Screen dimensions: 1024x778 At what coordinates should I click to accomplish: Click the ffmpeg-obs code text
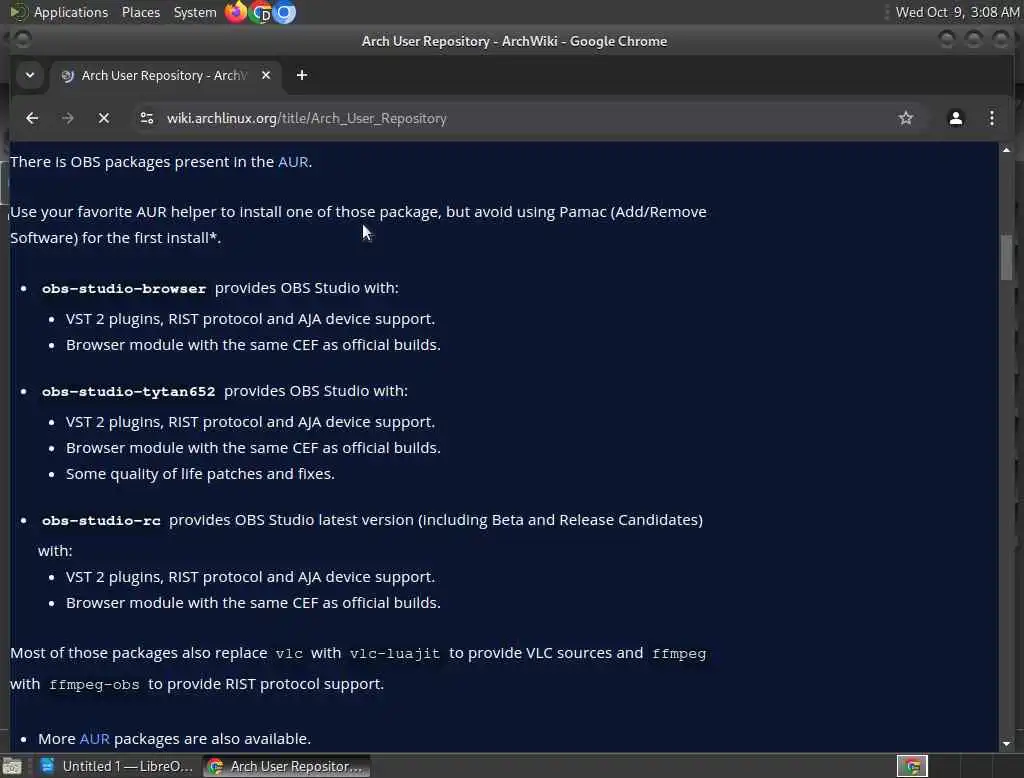[x=94, y=685]
